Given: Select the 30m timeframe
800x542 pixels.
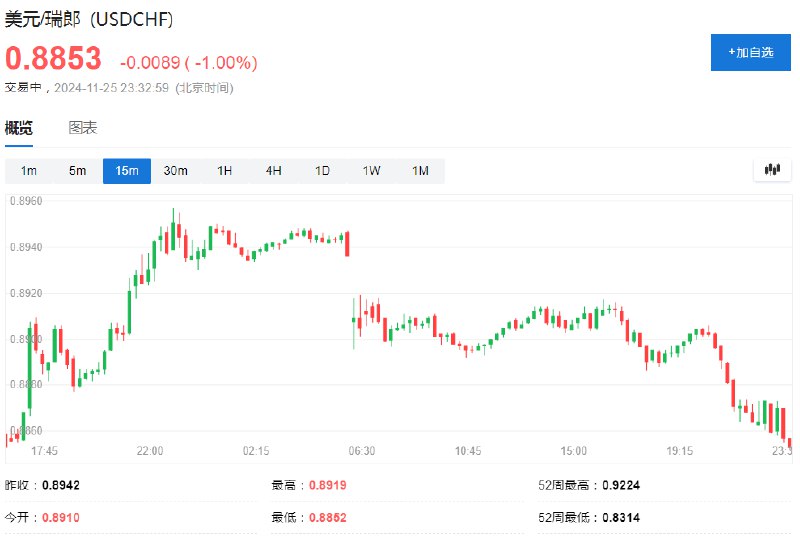Looking at the screenshot, I should tap(176, 171).
